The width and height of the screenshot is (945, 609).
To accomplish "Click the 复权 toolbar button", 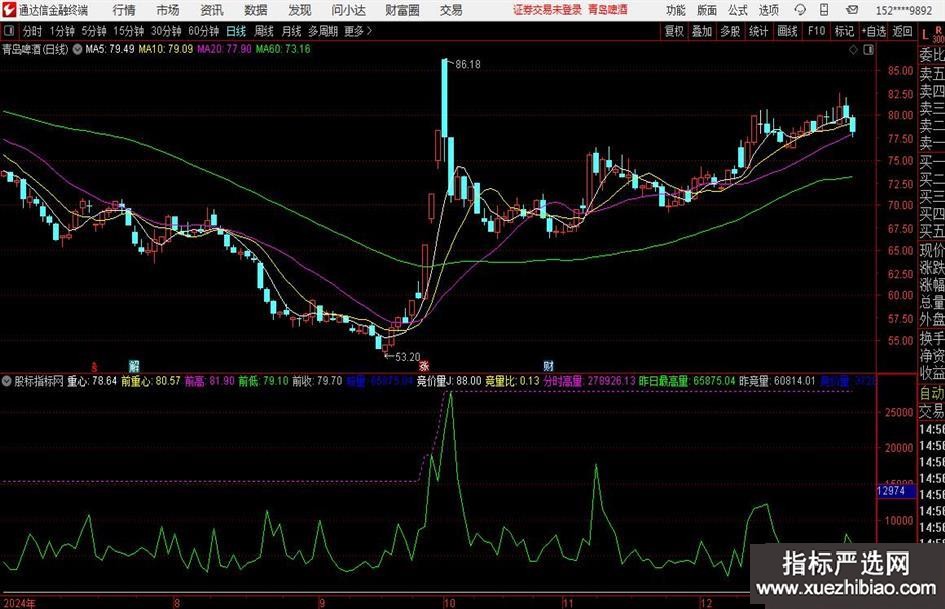I will tap(674, 31).
